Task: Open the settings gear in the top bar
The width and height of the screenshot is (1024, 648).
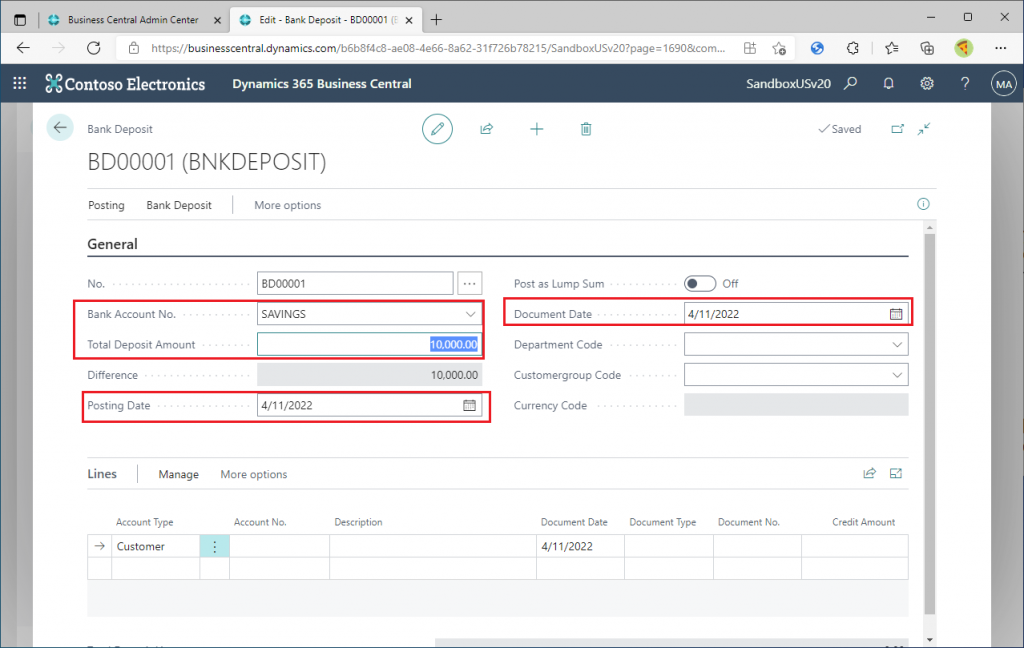Action: (927, 84)
